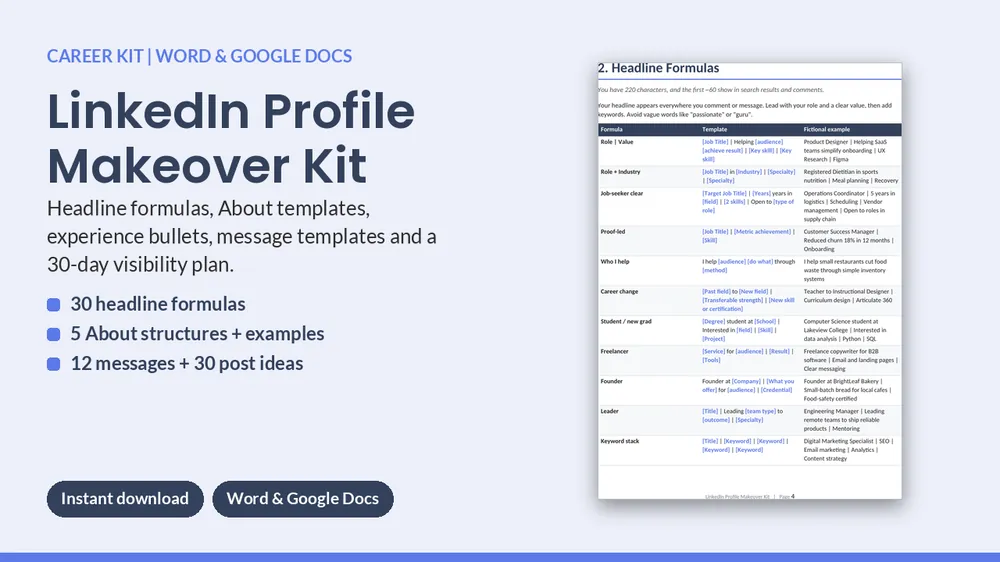Open the Headline Formulas document preview page

[749, 281]
